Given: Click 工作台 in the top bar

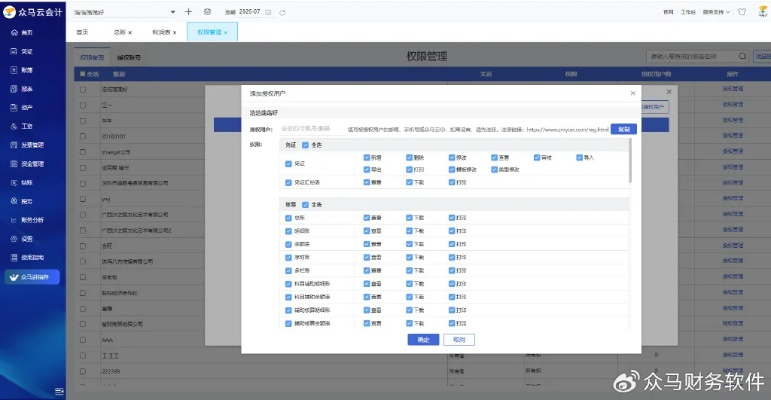Looking at the screenshot, I should pyautogui.click(x=688, y=12).
